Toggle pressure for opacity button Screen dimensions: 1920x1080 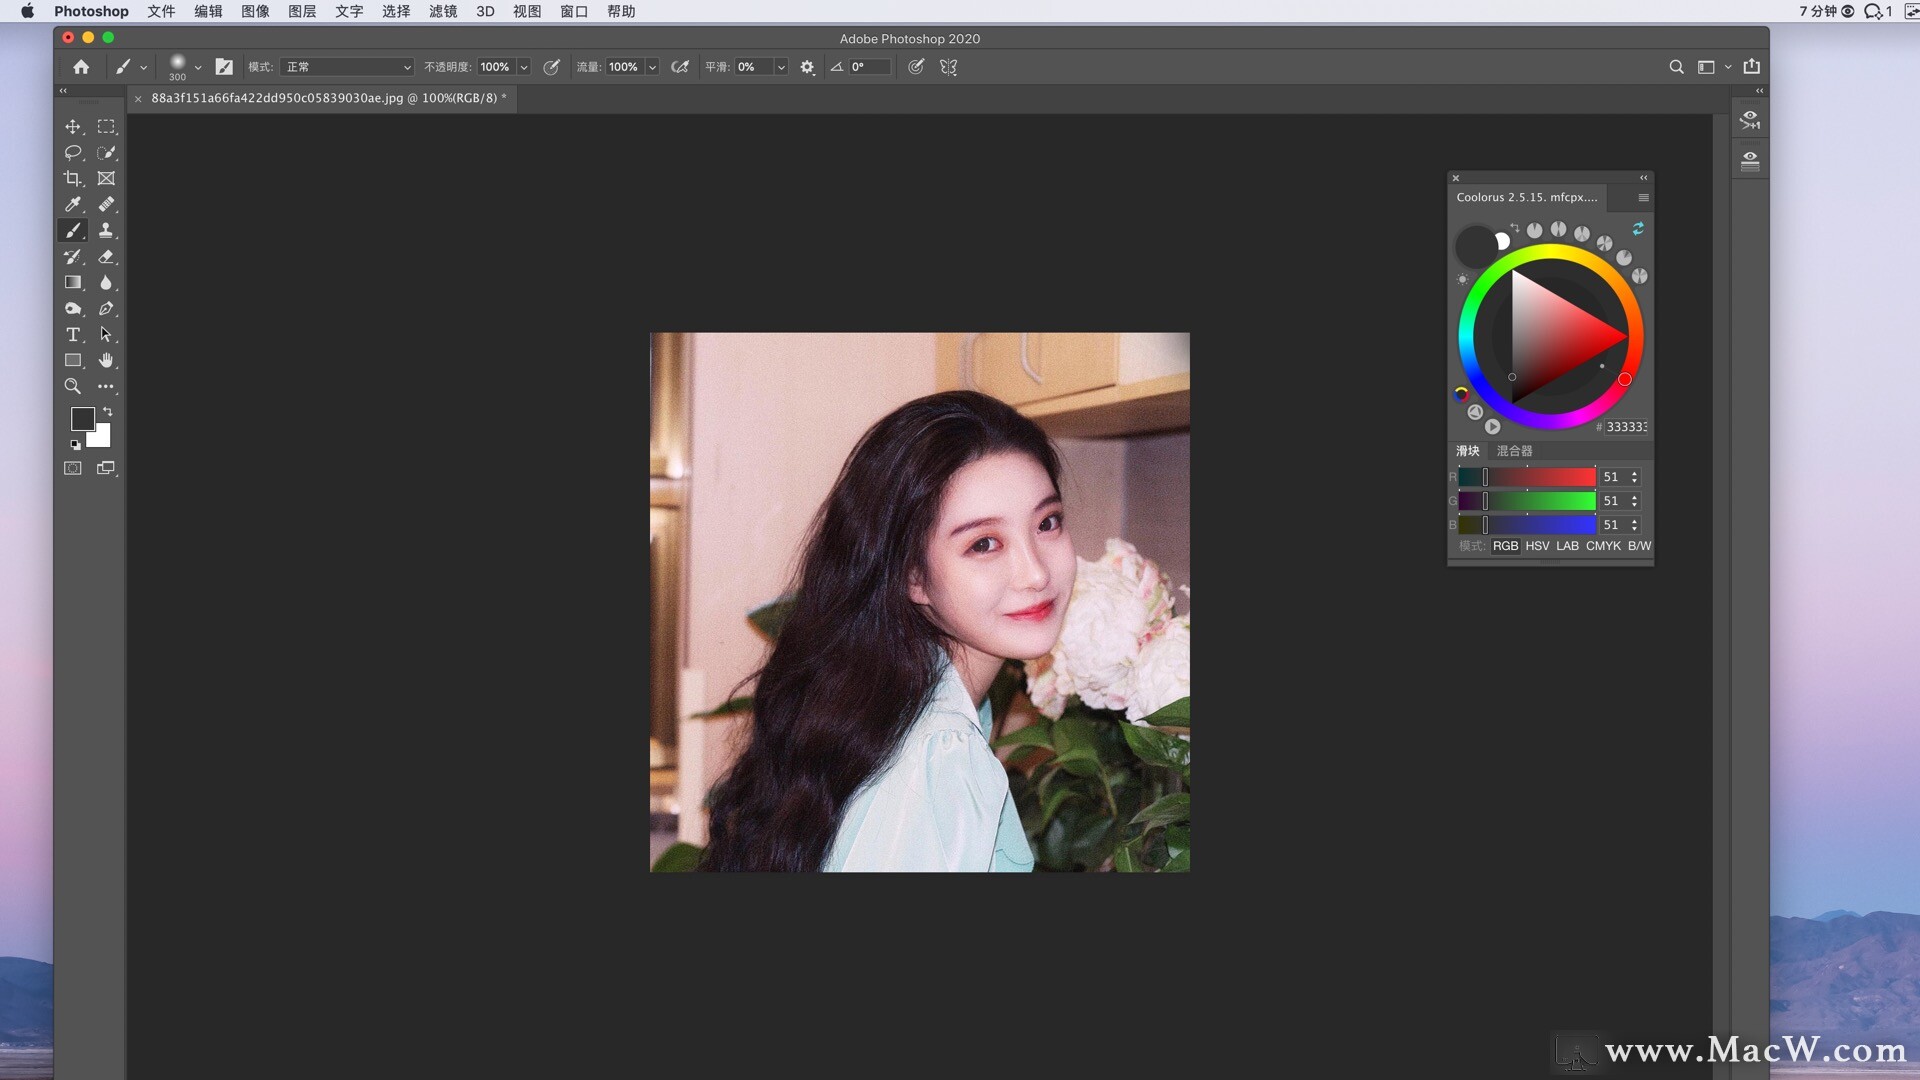(551, 67)
